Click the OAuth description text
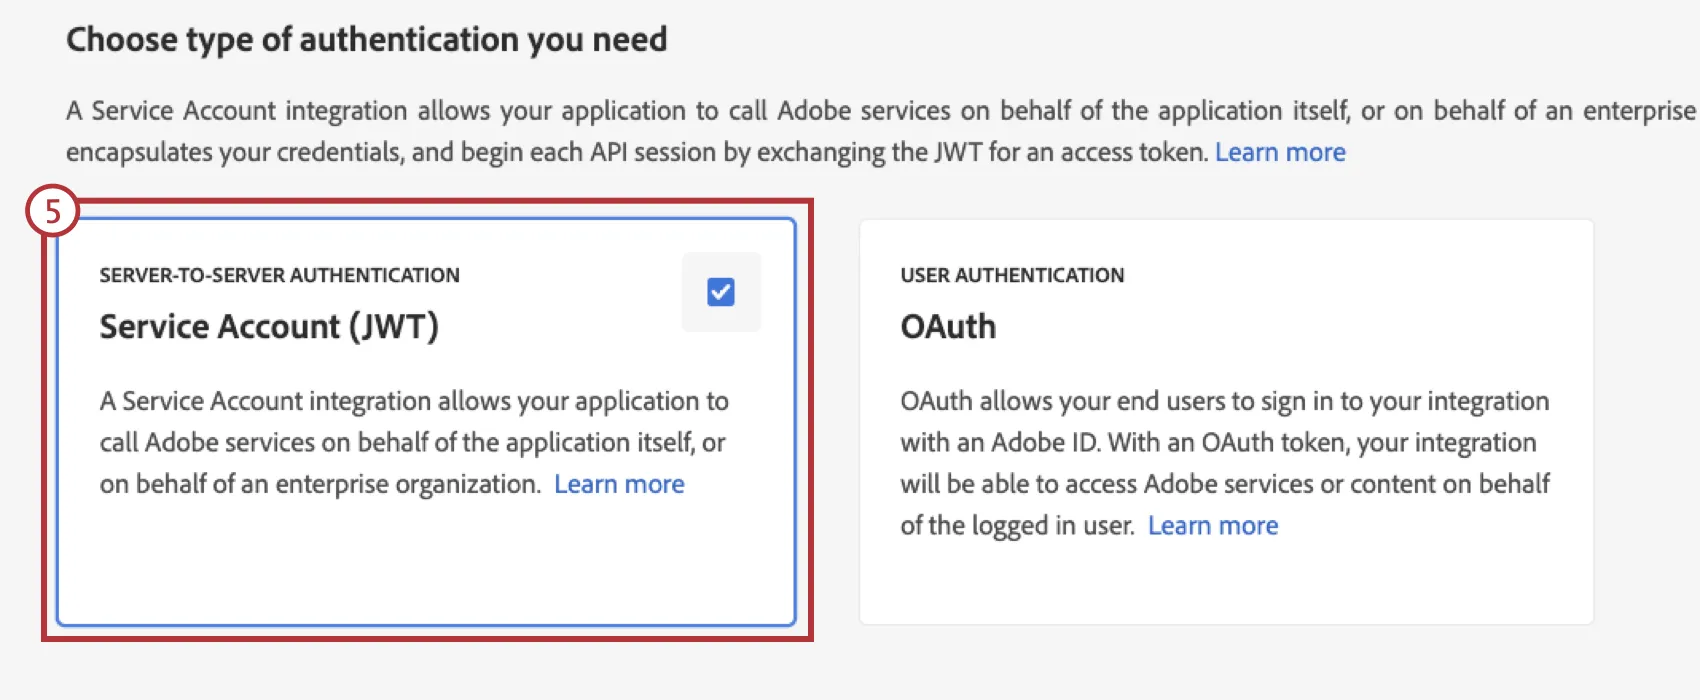 [1222, 462]
